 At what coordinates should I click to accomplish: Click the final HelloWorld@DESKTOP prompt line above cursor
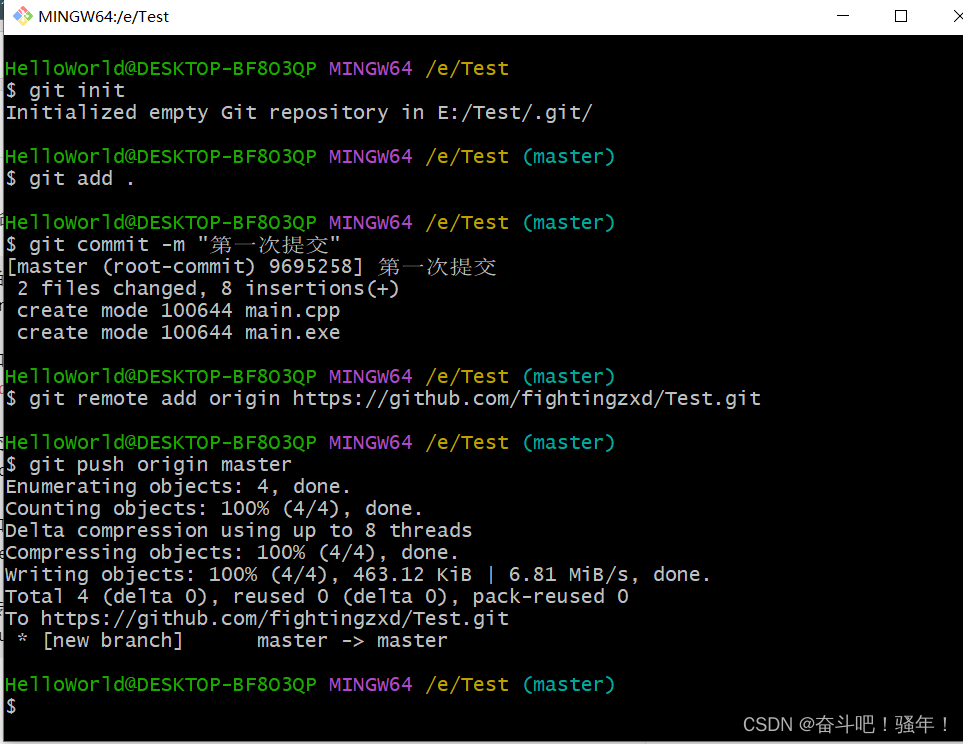pos(310,684)
